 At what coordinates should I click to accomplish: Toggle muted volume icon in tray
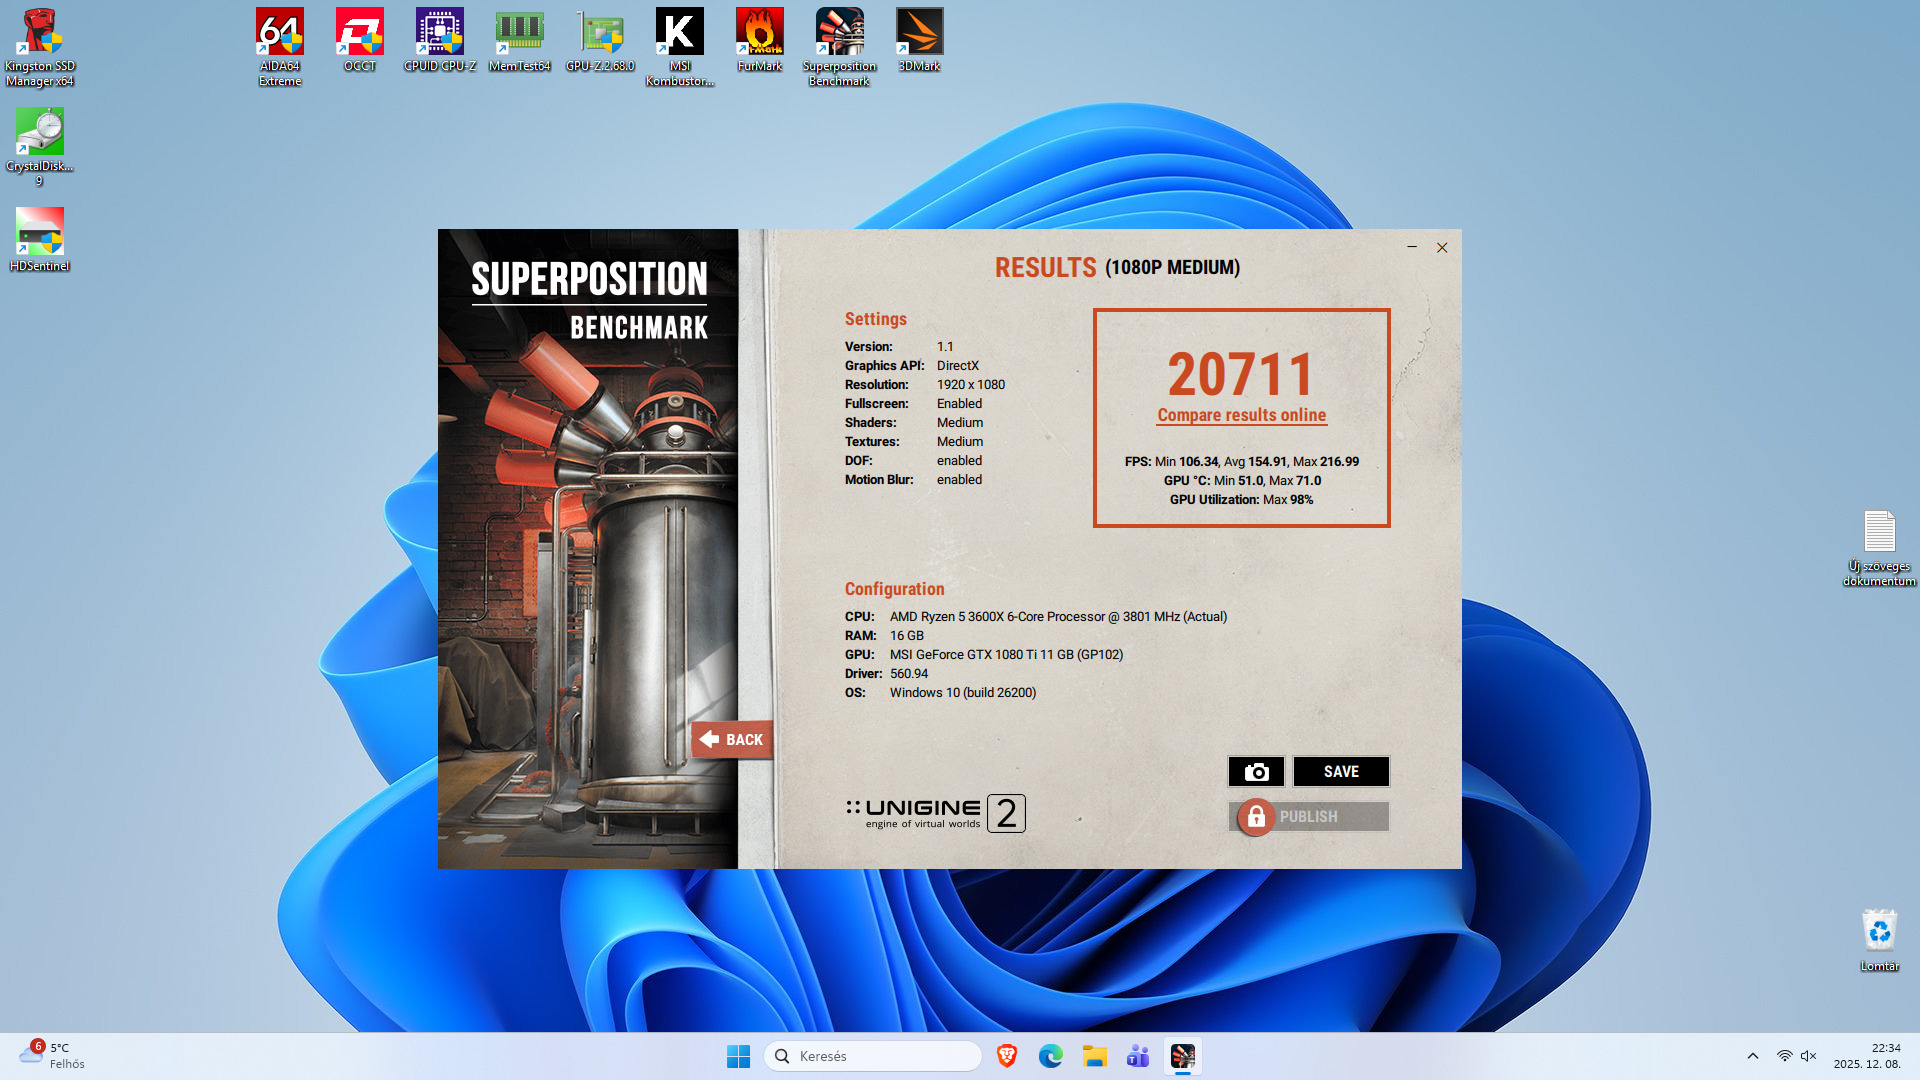[x=1808, y=1056]
